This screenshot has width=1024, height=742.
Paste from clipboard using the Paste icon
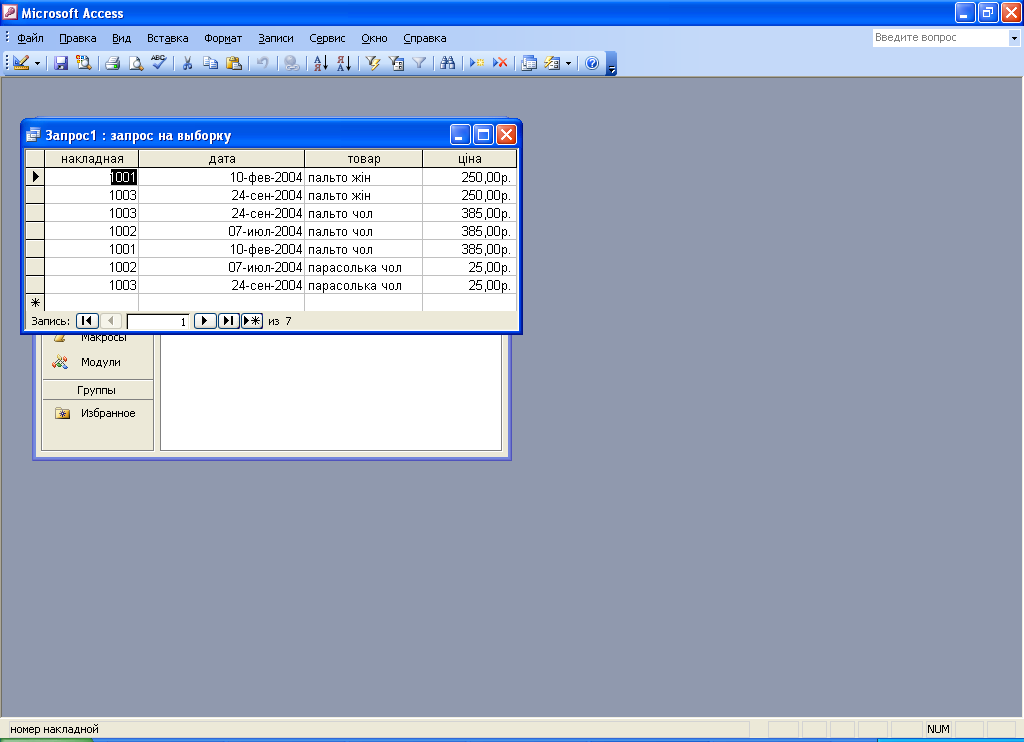(x=233, y=63)
